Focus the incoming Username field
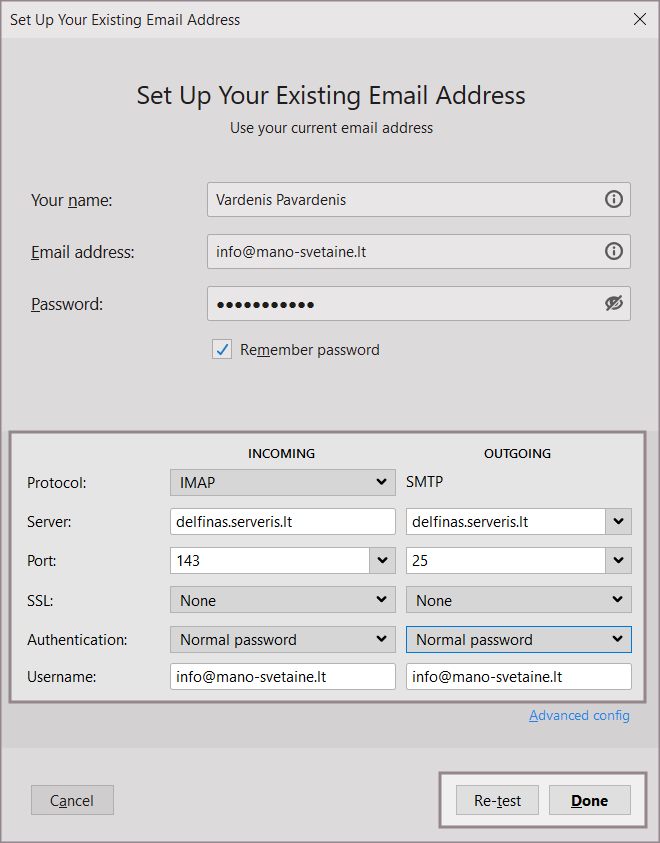Screen dimensions: 660x843 (x=282, y=677)
